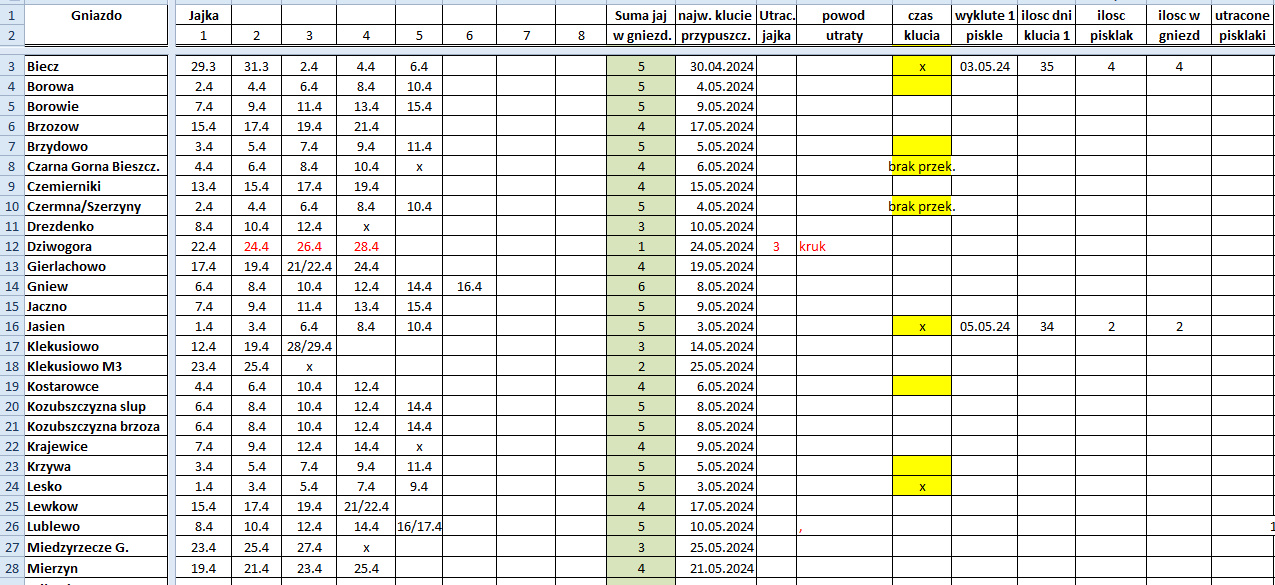Select the 29.3 first egg cell for Biecz
The width and height of the screenshot is (1275, 585).
[x=203, y=66]
